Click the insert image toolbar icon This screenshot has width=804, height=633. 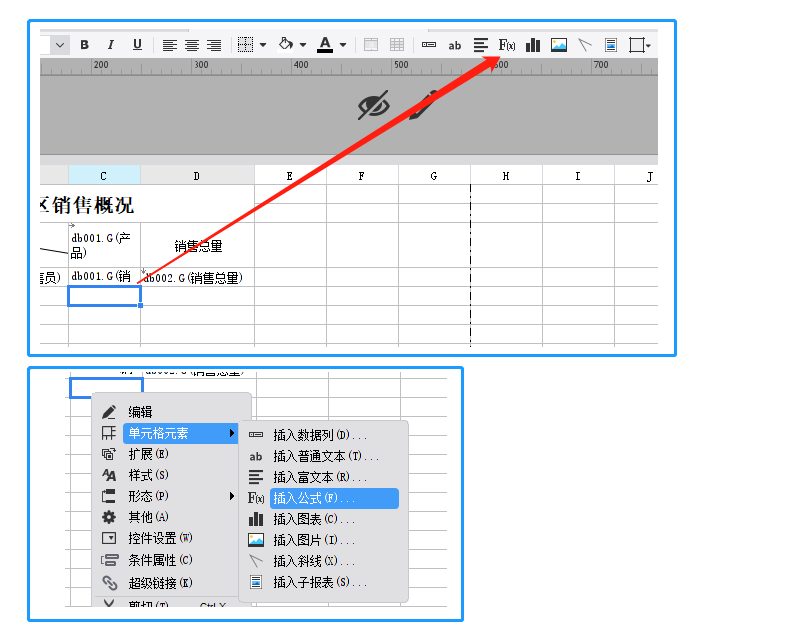pyautogui.click(x=558, y=44)
